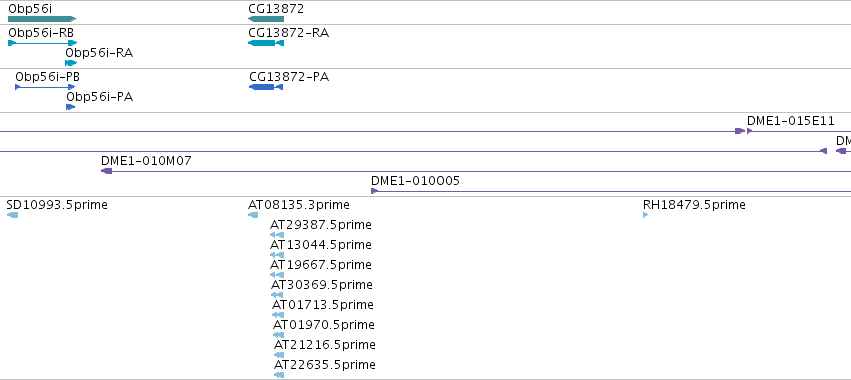851x380 pixels.
Task: Click the Obp56i-PA protein arrow
Action: [71, 107]
